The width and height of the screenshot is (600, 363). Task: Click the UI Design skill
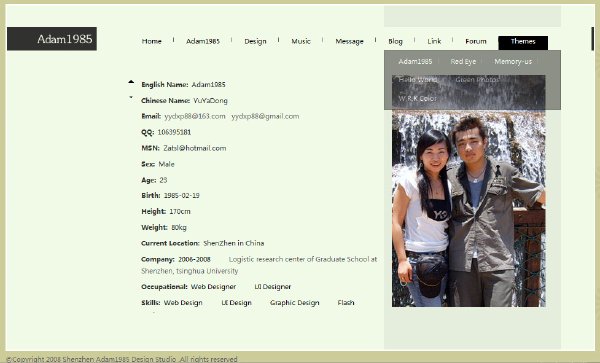[x=236, y=303]
